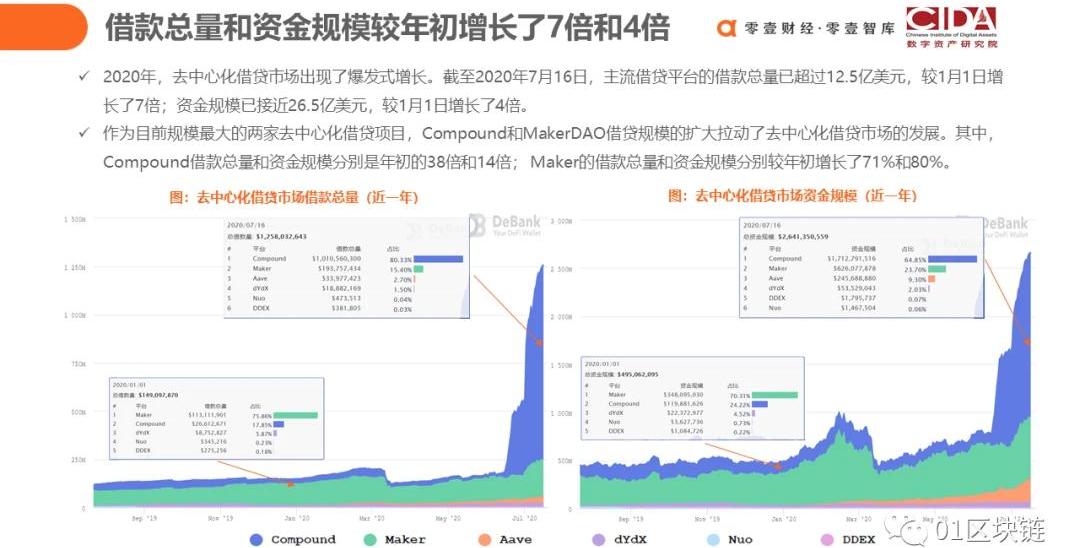Click DeBank logo on fund size chart
The height and width of the screenshot is (548, 1080).
(1004, 226)
